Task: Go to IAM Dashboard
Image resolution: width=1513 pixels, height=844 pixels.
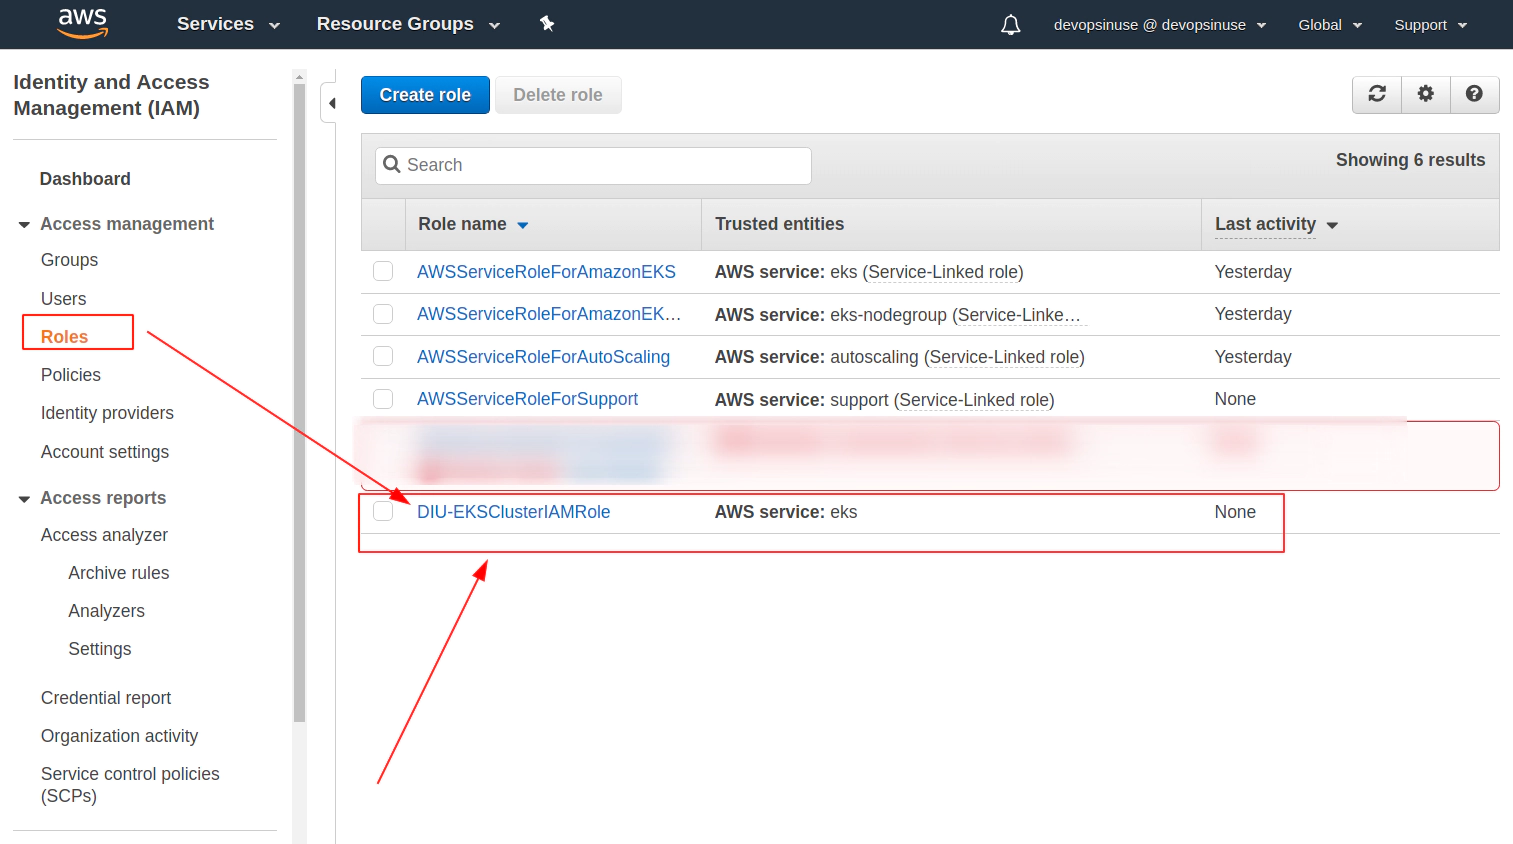Action: click(85, 179)
